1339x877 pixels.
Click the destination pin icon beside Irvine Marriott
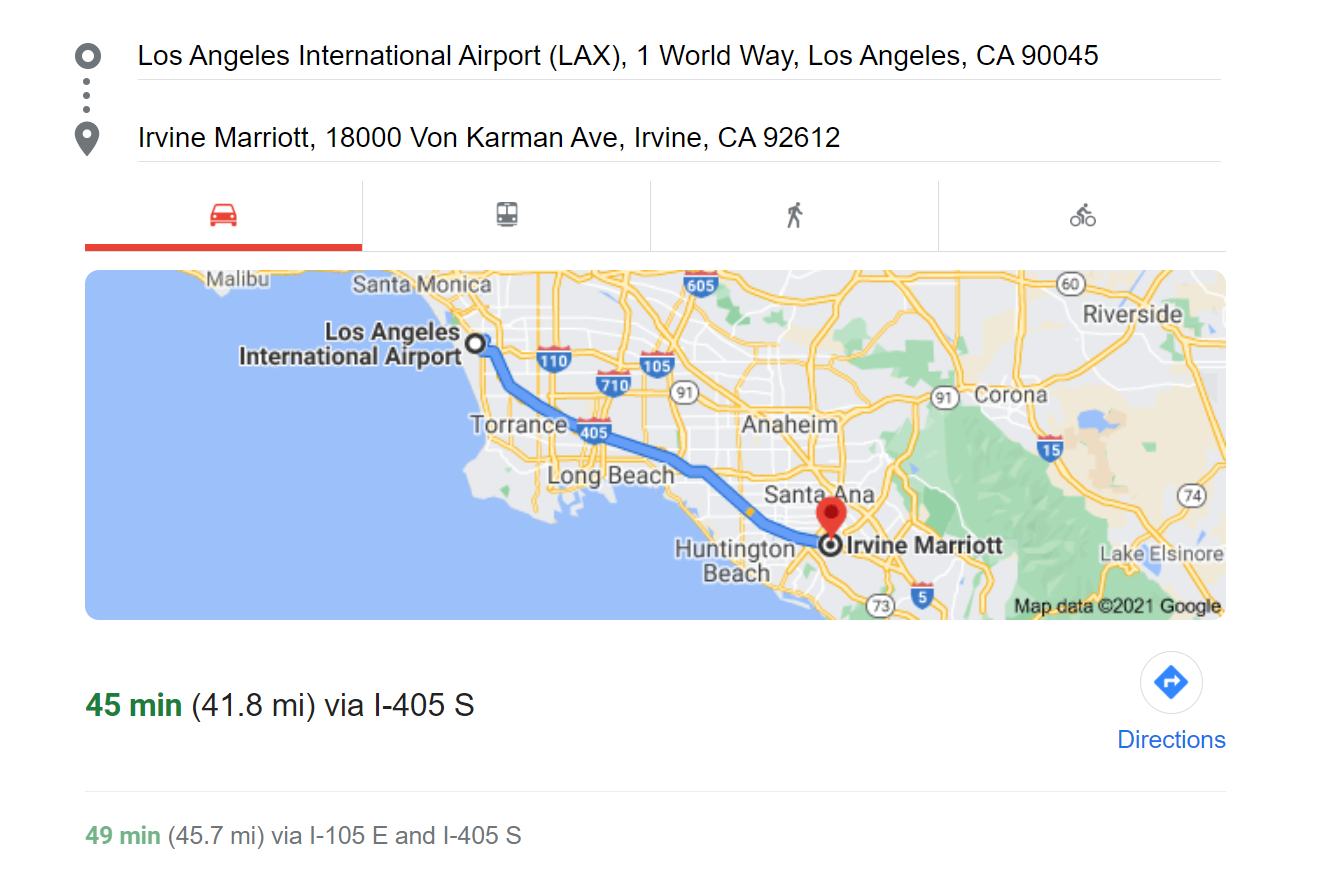tap(87, 138)
